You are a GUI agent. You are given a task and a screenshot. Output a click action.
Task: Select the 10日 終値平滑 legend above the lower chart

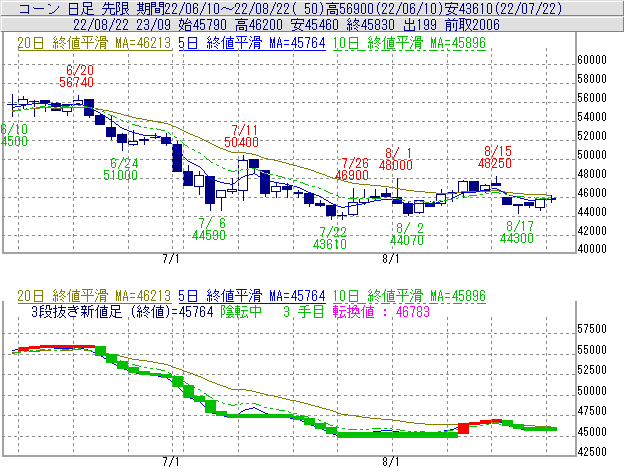[x=409, y=296]
